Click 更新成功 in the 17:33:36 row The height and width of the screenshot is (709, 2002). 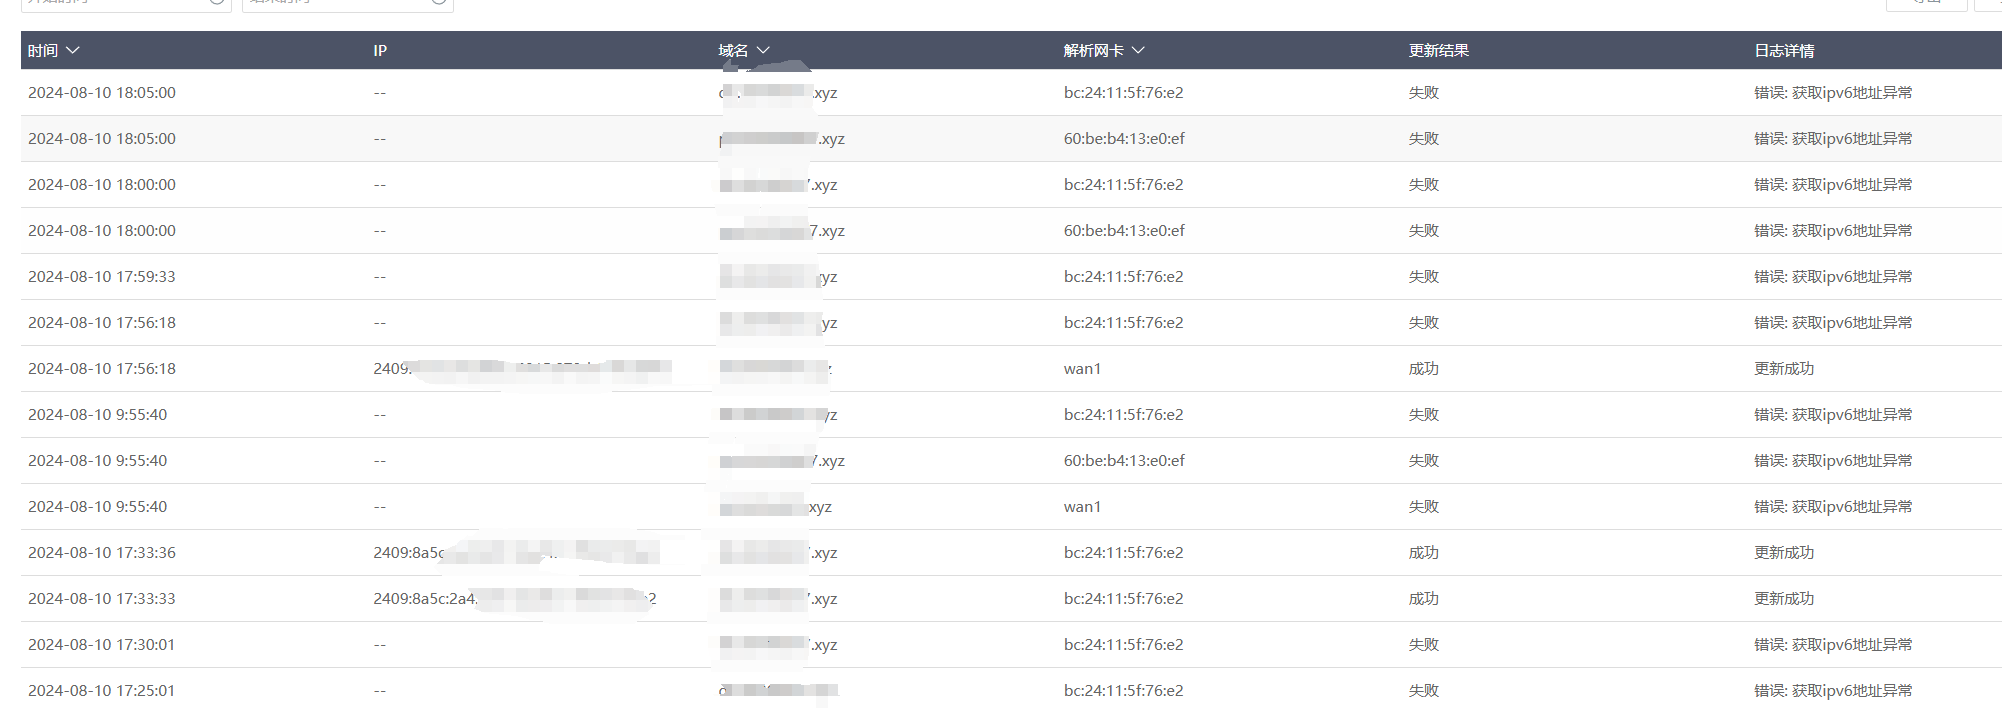point(1783,553)
